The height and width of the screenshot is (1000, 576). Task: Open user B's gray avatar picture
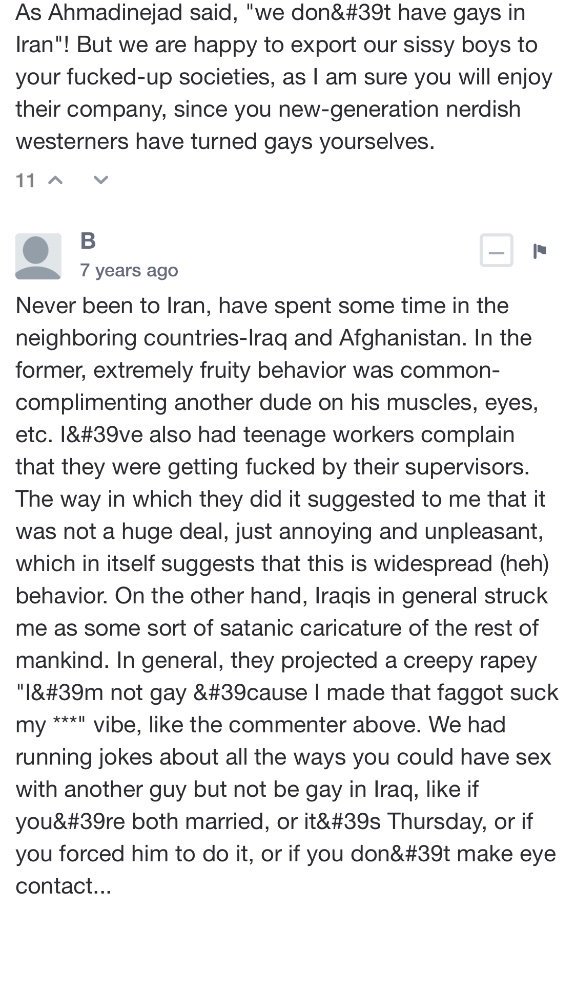(38, 256)
